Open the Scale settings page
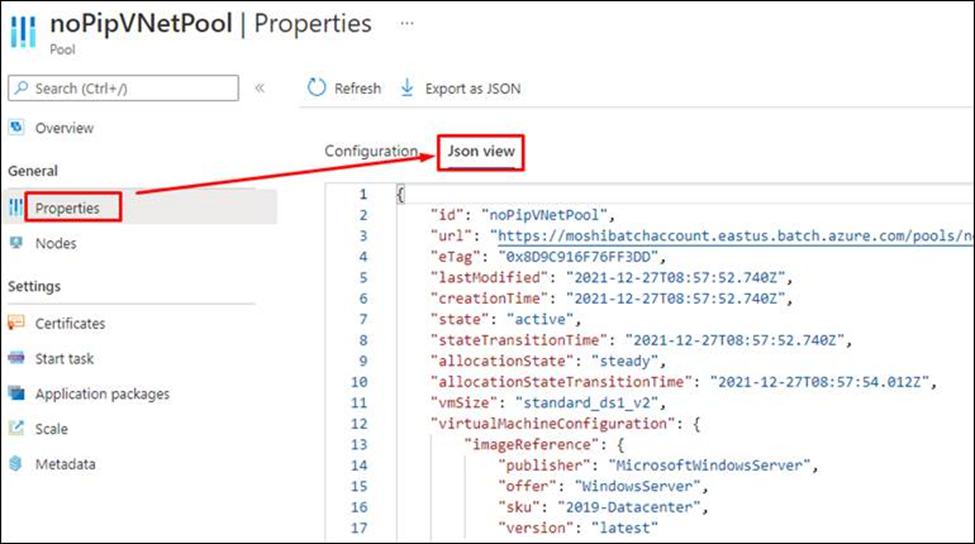This screenshot has height=544, width=975. [52, 429]
